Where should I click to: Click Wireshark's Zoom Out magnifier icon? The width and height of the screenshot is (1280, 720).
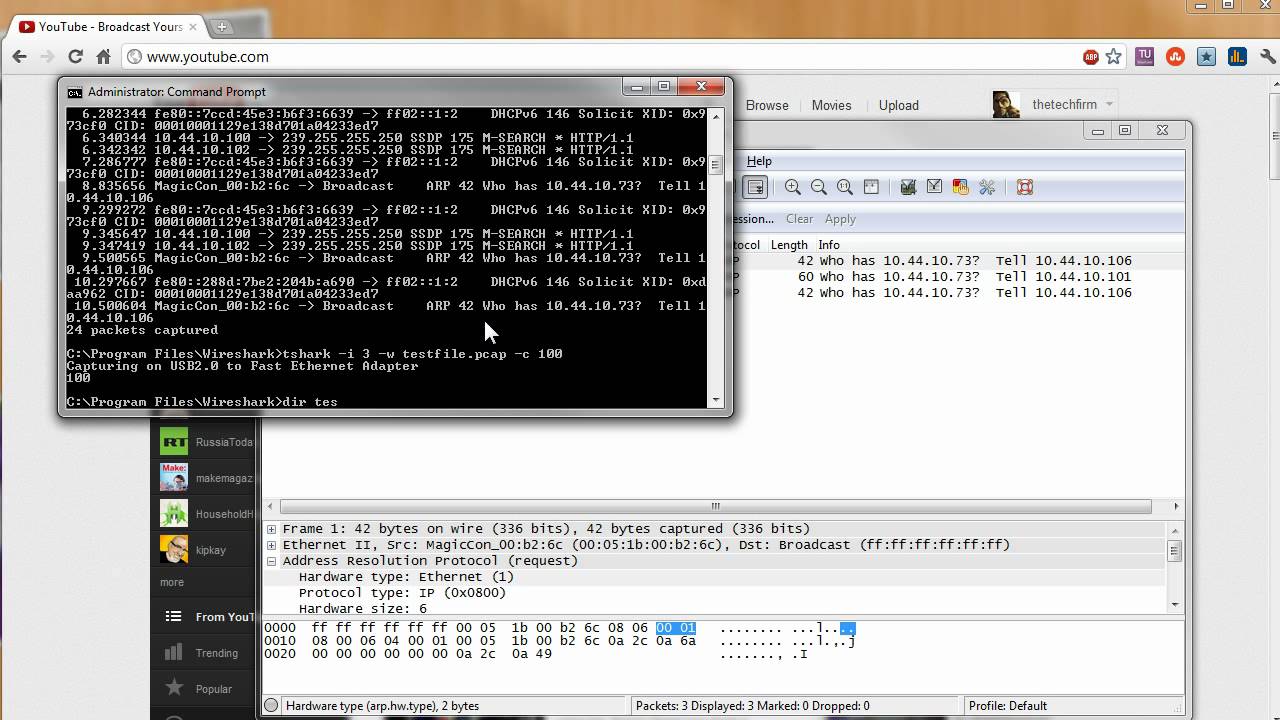point(819,187)
